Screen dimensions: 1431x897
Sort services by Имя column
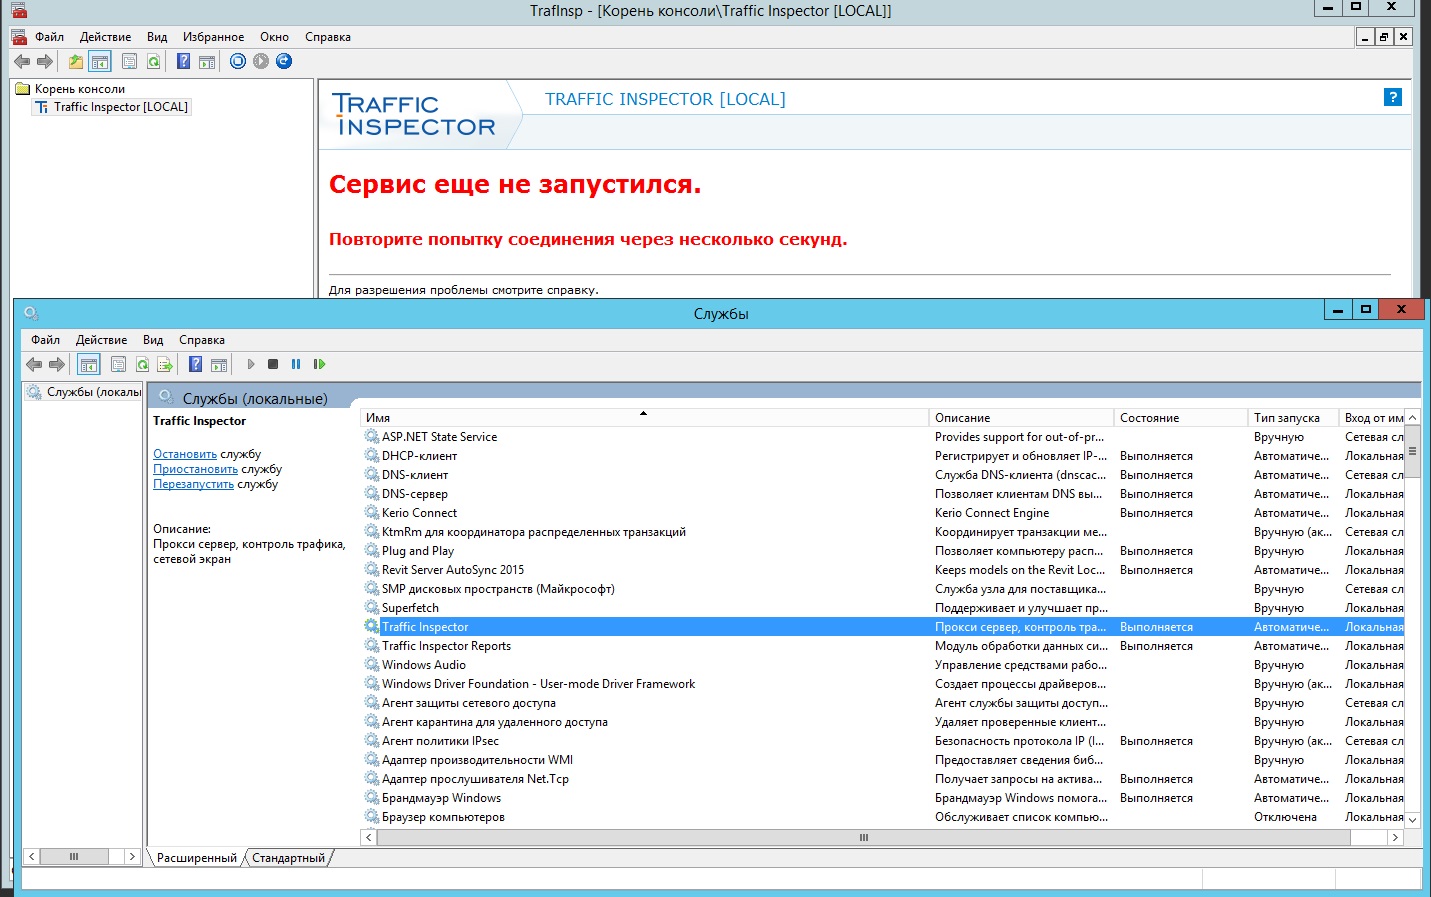point(644,418)
